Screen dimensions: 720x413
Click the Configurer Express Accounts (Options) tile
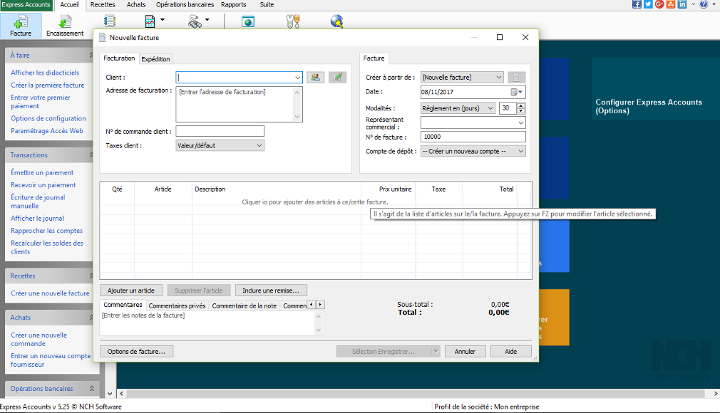click(656, 89)
